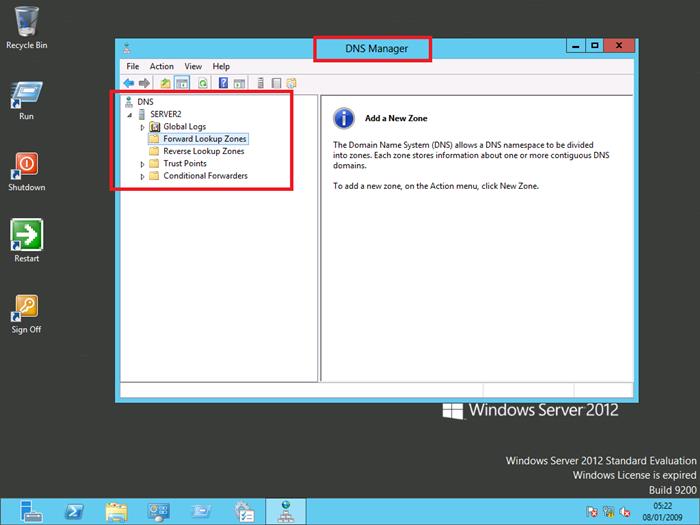Open the File menu
The image size is (700, 525).
[133, 67]
